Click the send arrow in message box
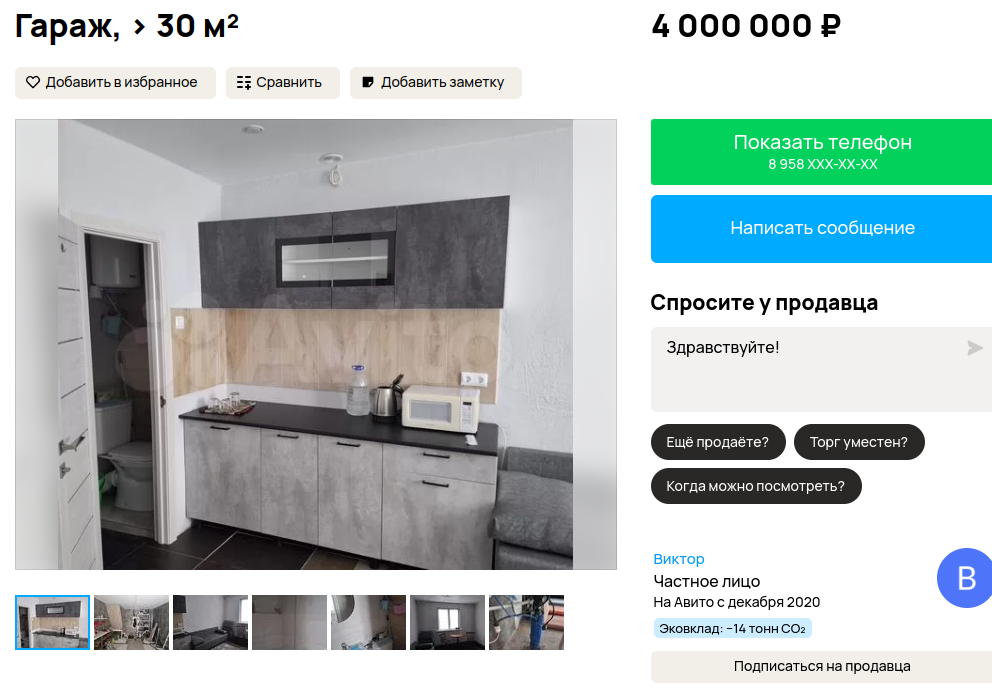 point(975,347)
